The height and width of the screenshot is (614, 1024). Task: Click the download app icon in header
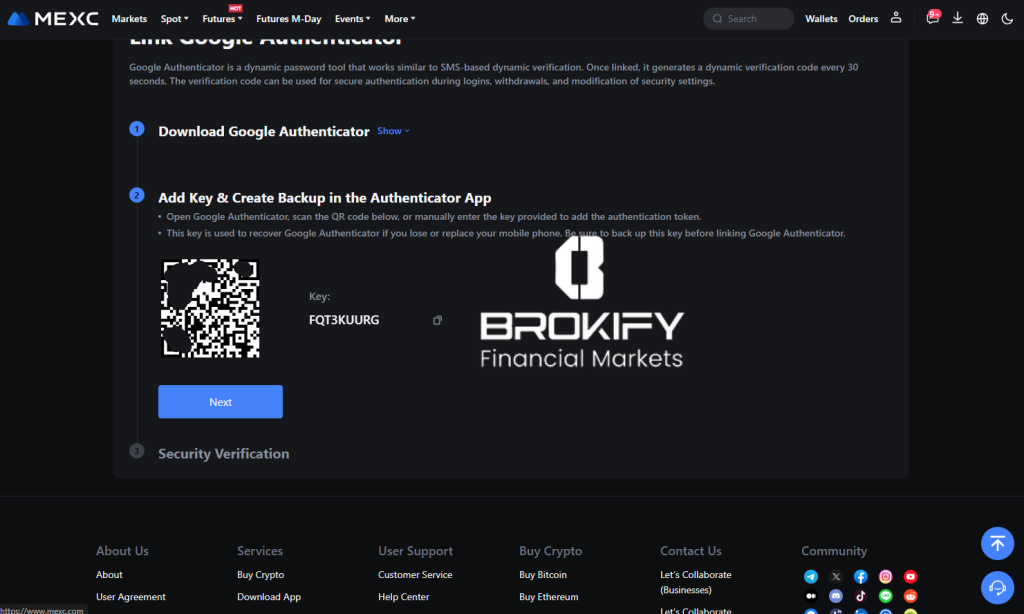958,18
